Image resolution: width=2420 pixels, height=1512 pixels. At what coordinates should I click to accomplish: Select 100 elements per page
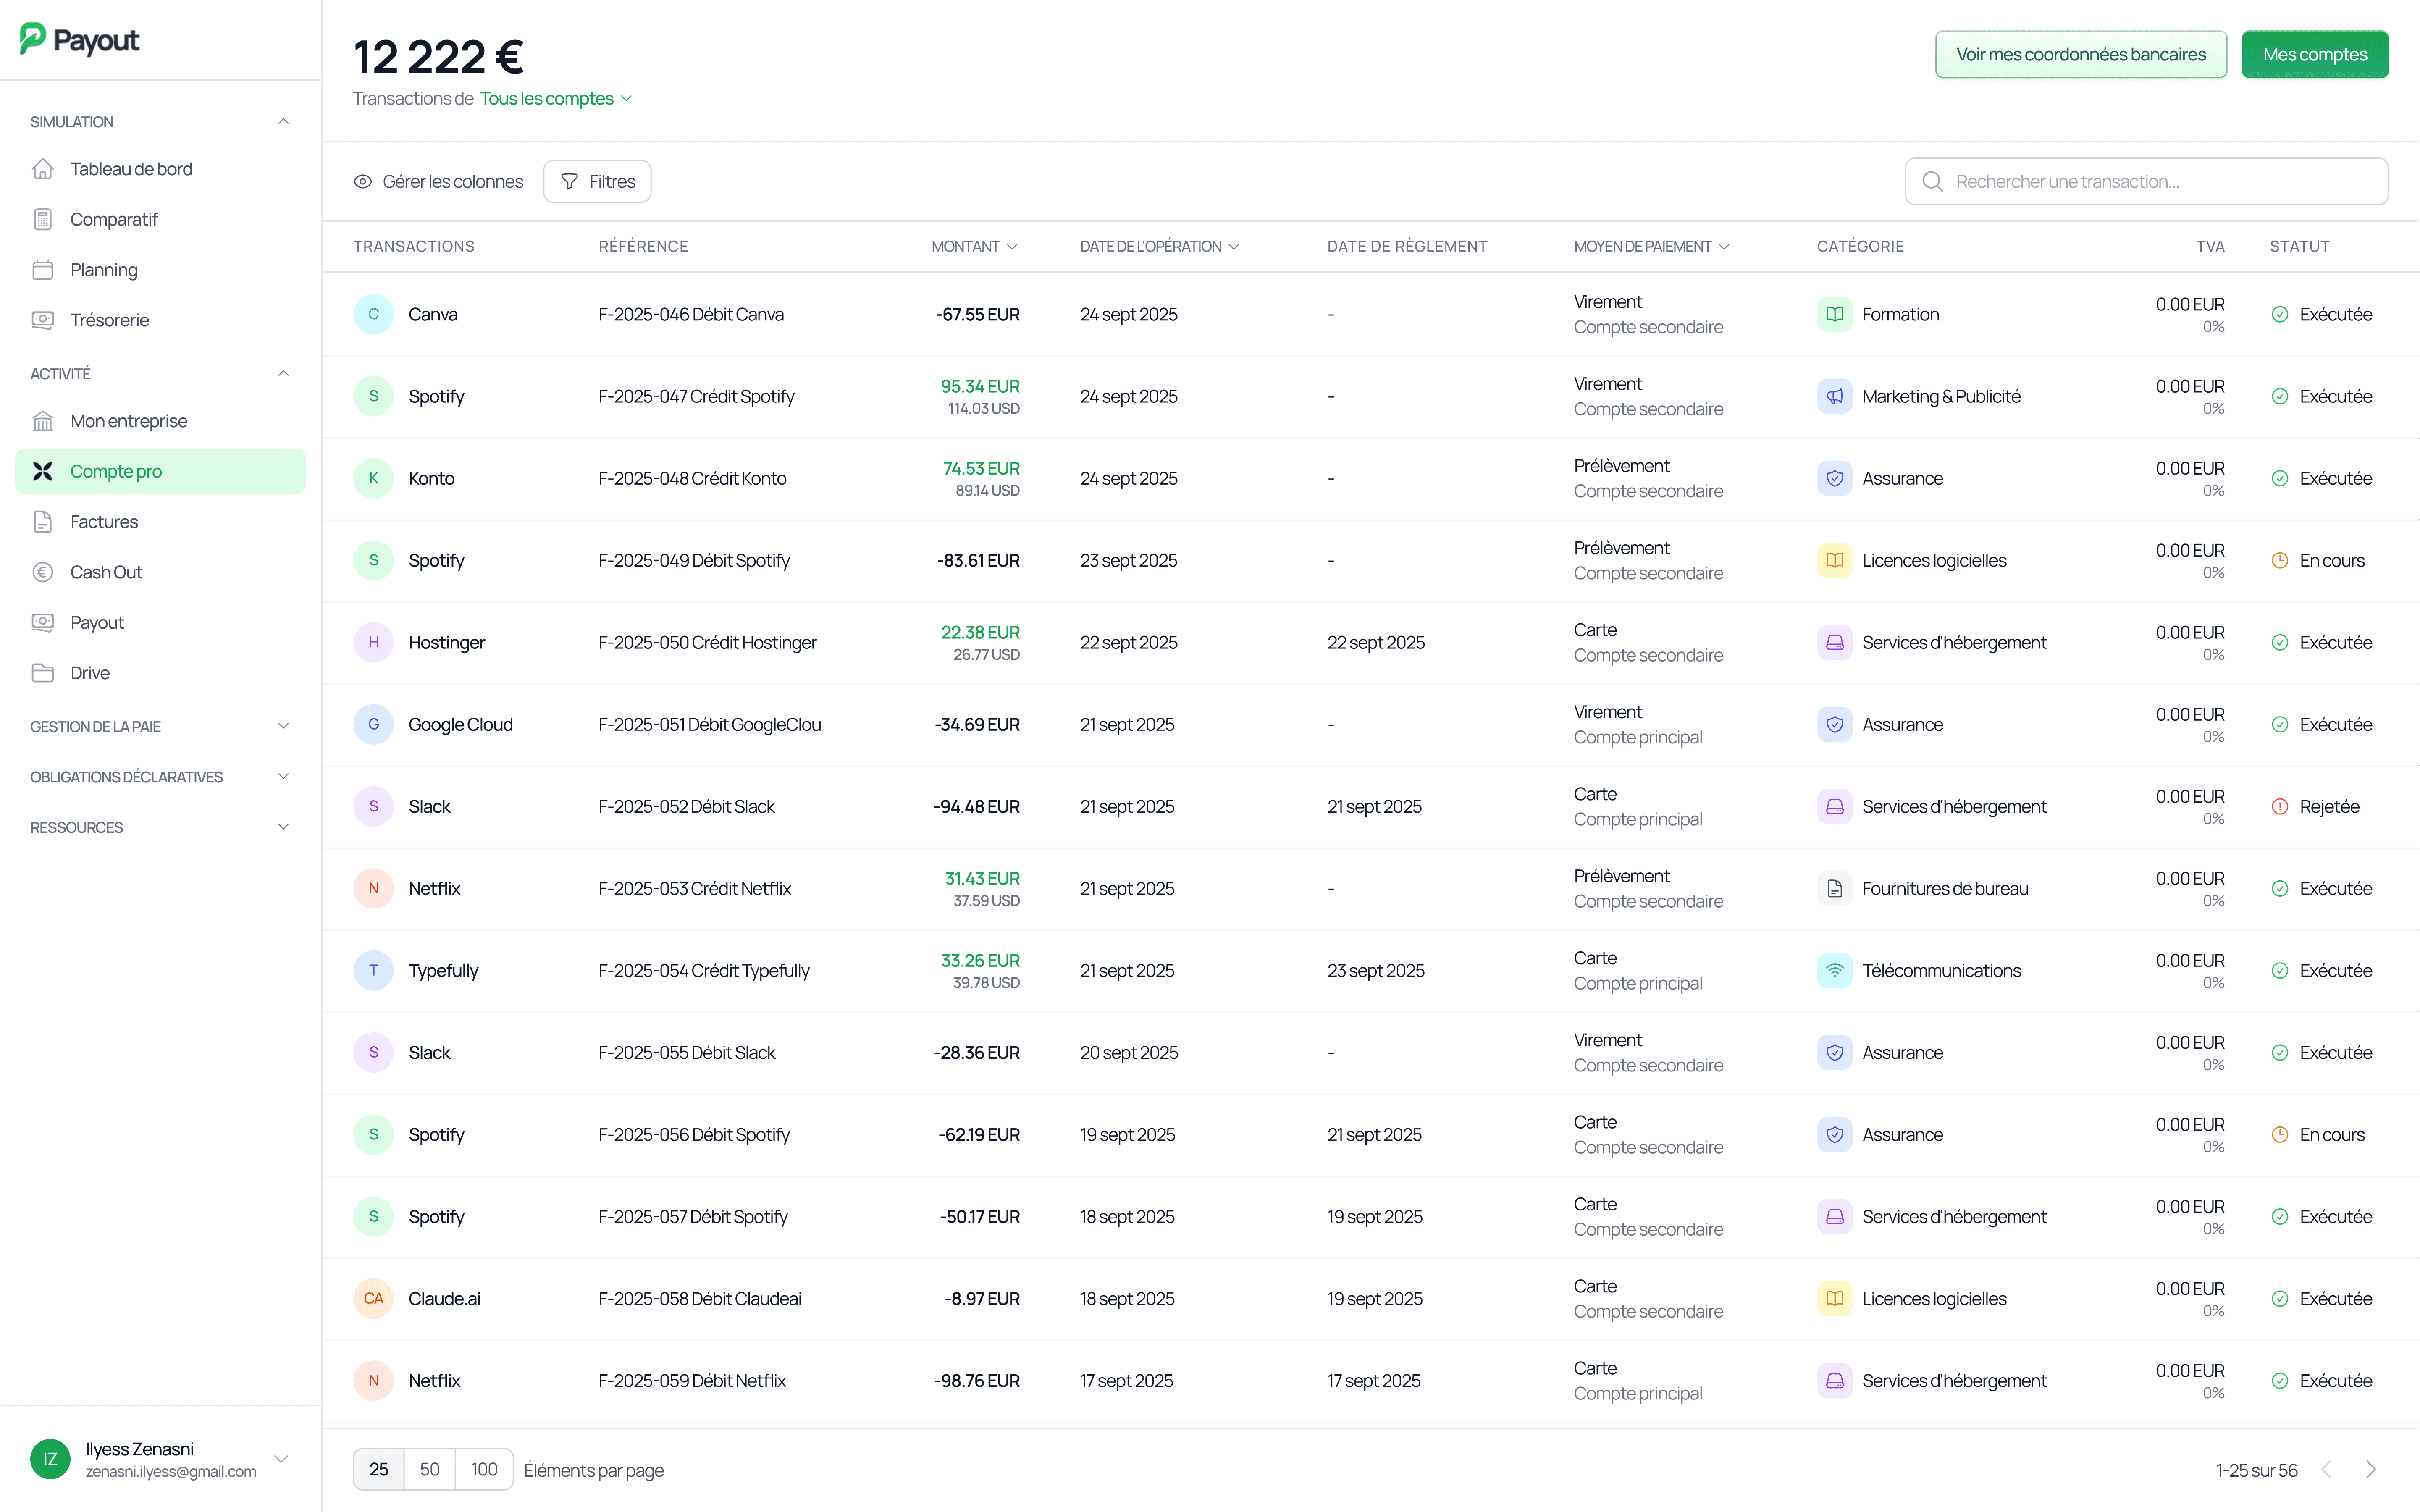[484, 1469]
